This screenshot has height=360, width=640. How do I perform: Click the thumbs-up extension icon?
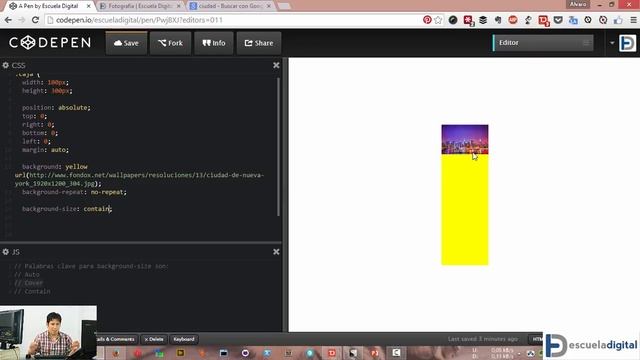(618, 20)
